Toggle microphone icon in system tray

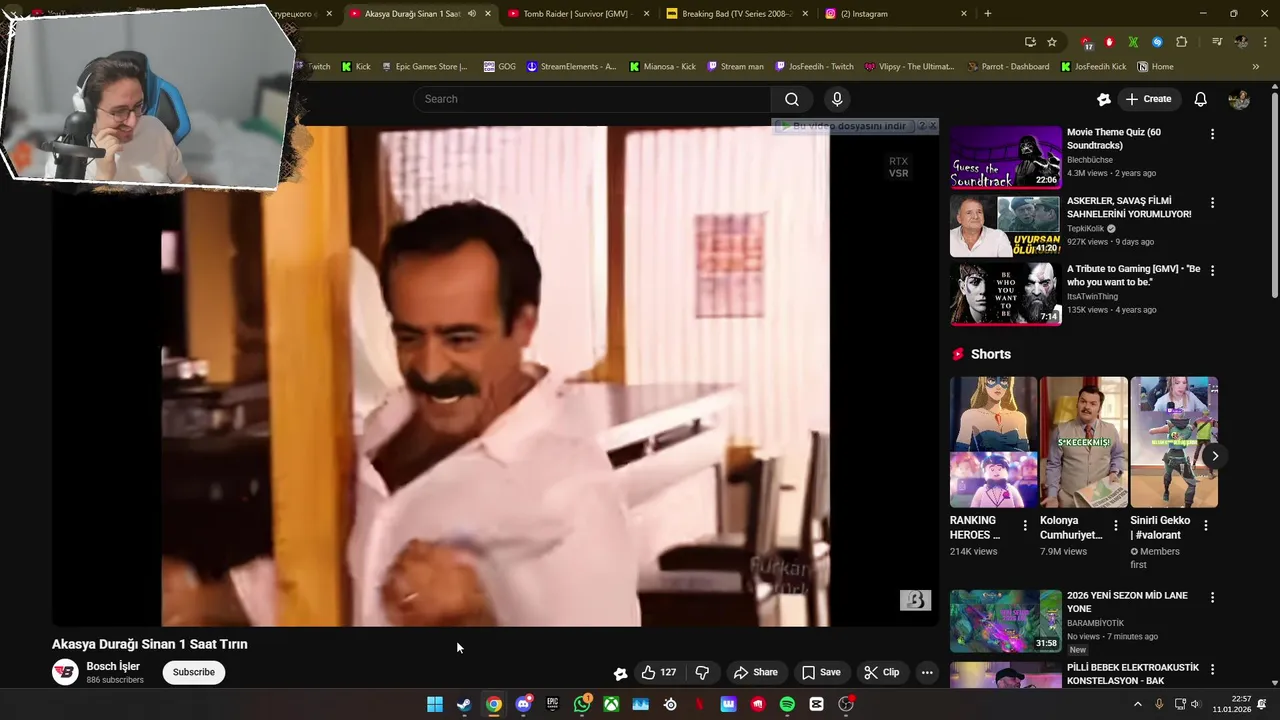click(1159, 704)
